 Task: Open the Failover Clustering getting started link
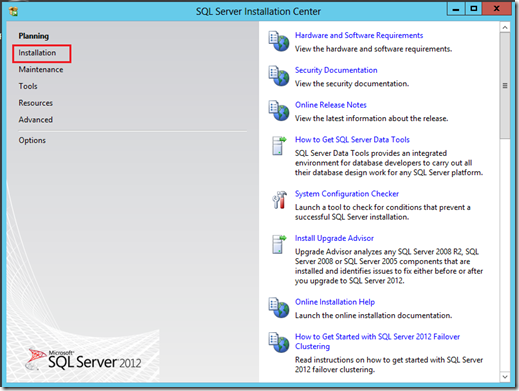[377, 341]
